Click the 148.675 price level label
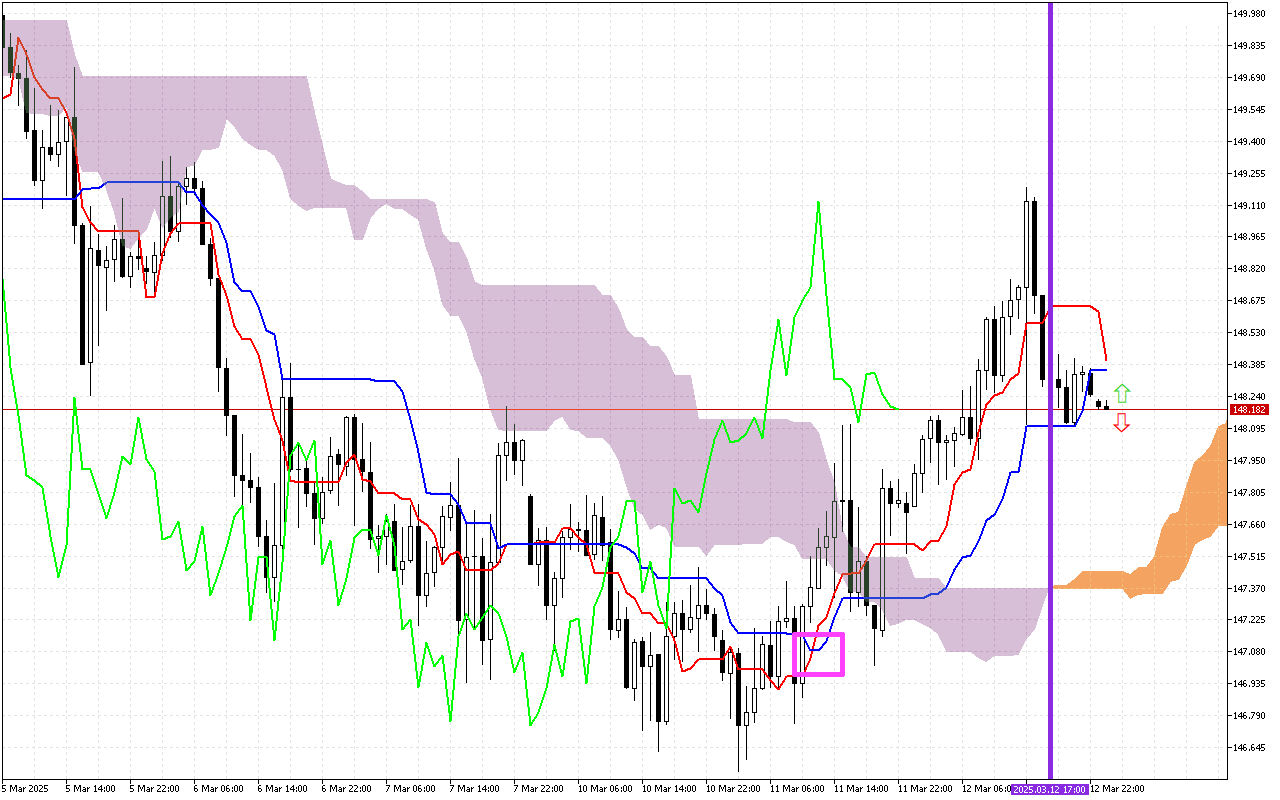Image resolution: width=1280 pixels, height=800 pixels. point(1250,301)
